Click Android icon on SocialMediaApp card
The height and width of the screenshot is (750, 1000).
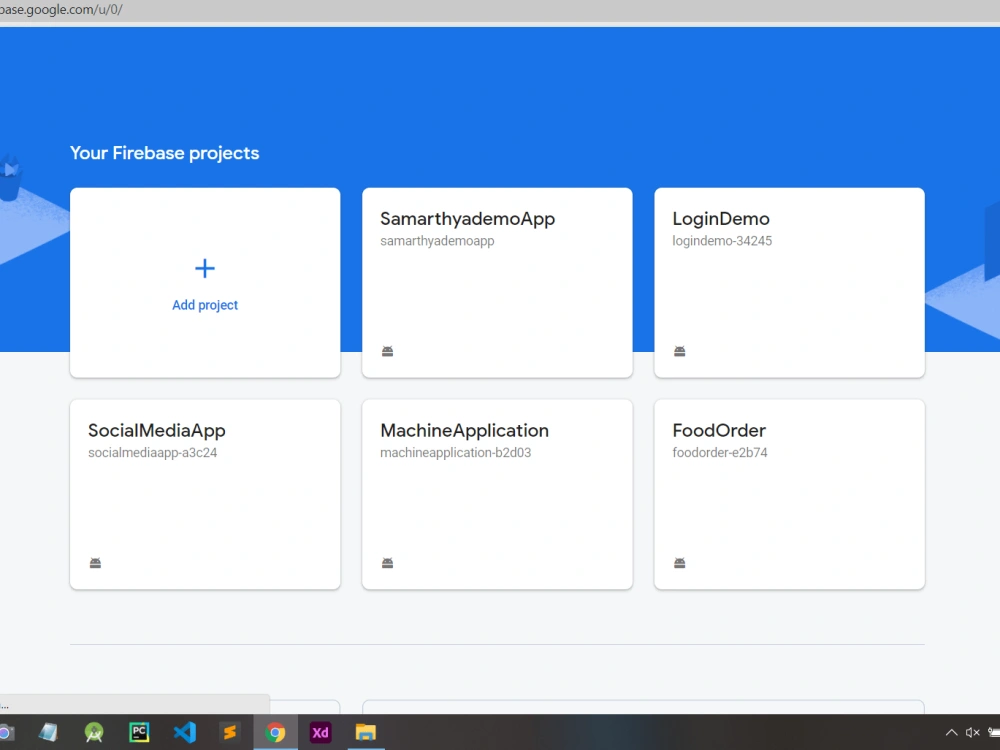(95, 562)
